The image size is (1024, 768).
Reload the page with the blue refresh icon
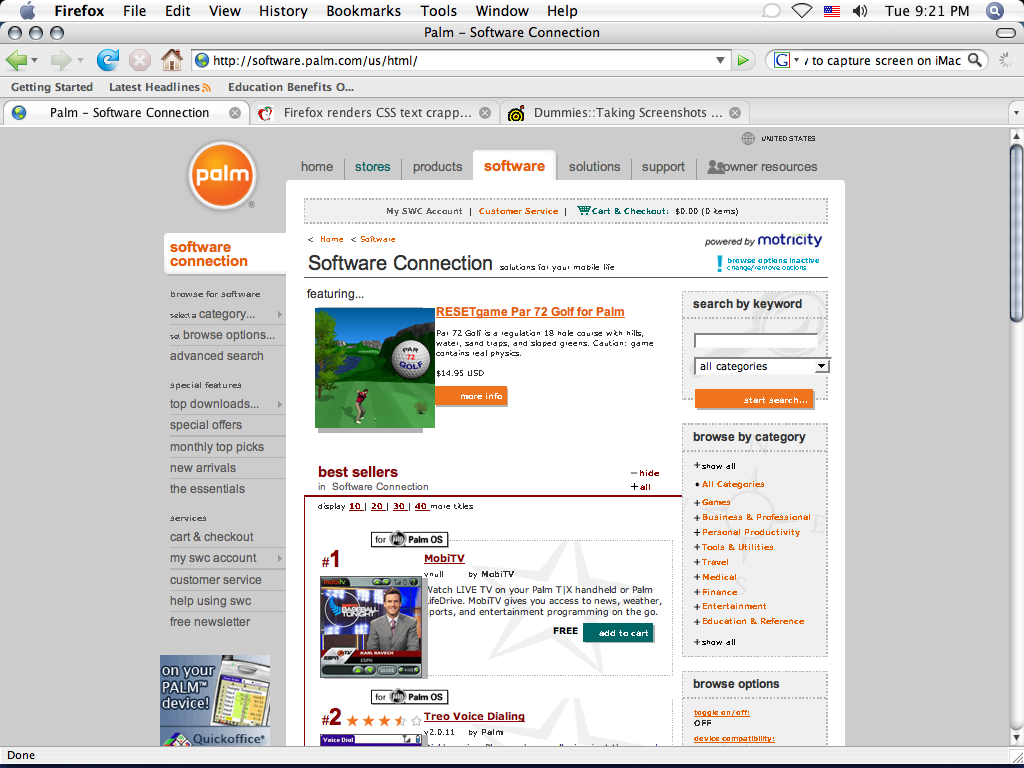(x=108, y=60)
